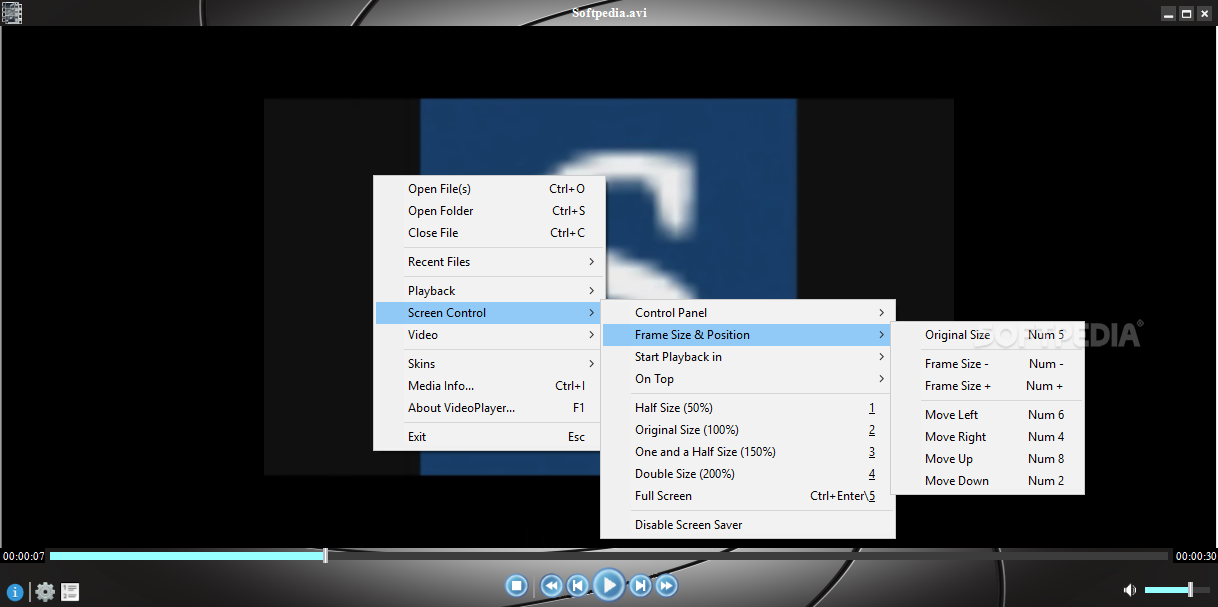Choose Original Size Num 5 entry
Image resolution: width=1218 pixels, height=607 pixels.
987,335
